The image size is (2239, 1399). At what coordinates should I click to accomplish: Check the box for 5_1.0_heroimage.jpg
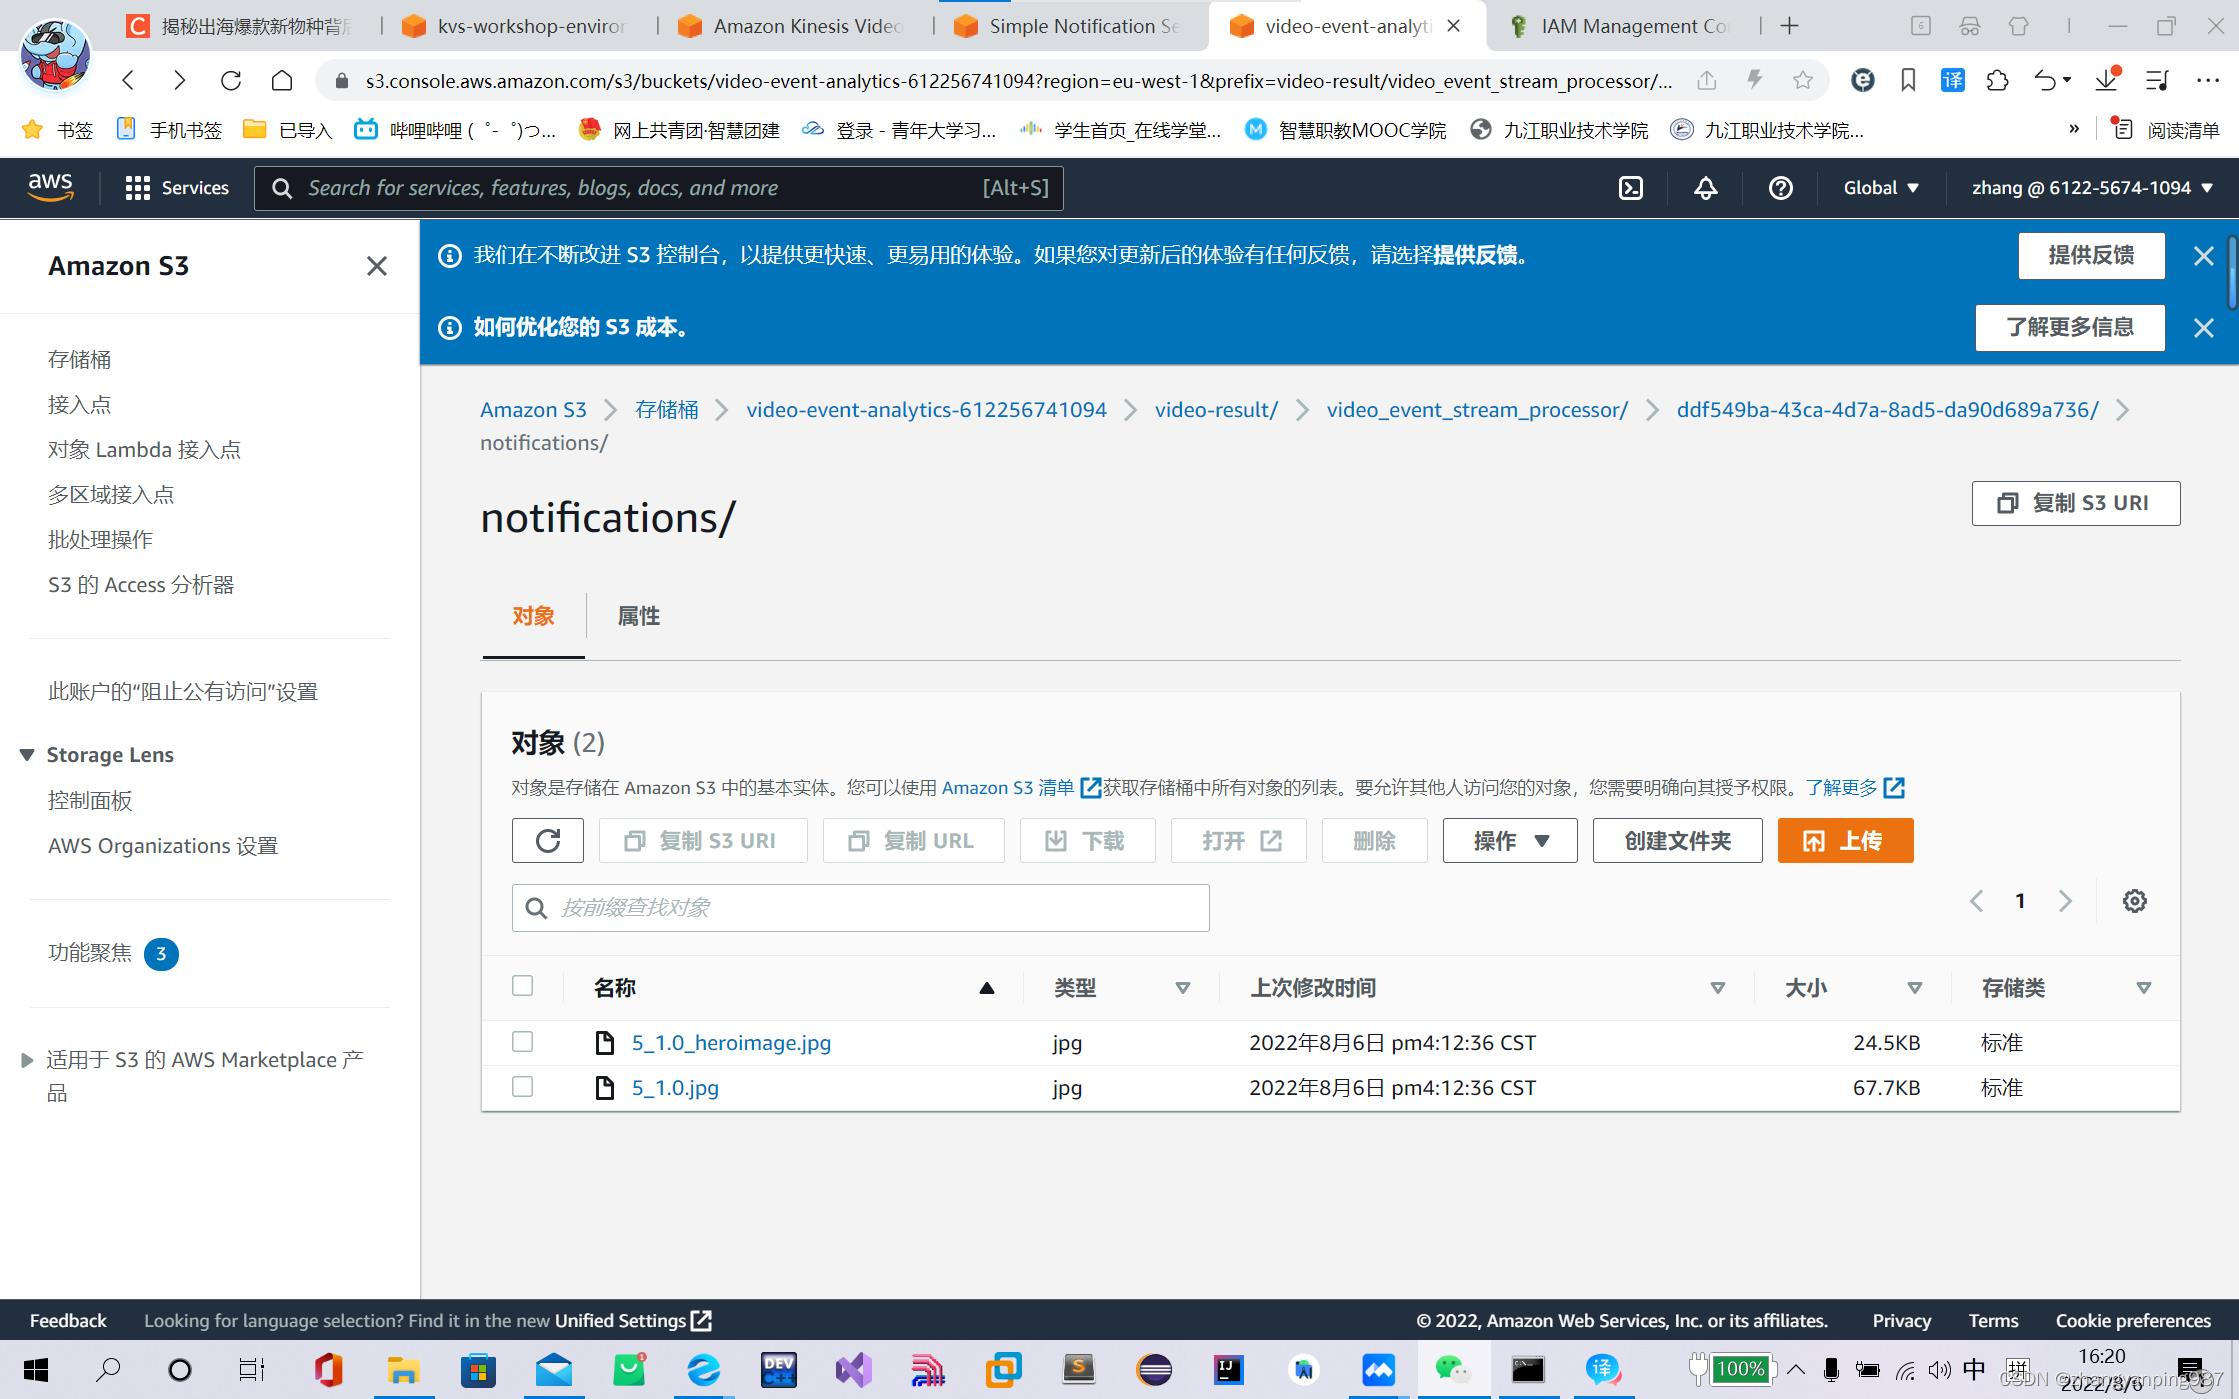click(522, 1042)
